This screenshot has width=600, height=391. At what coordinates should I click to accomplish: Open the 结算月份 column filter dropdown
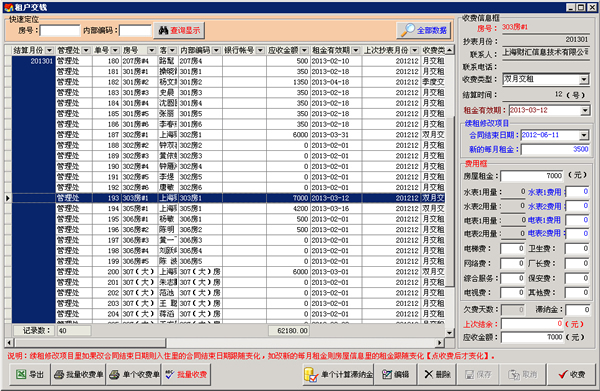tap(49, 51)
